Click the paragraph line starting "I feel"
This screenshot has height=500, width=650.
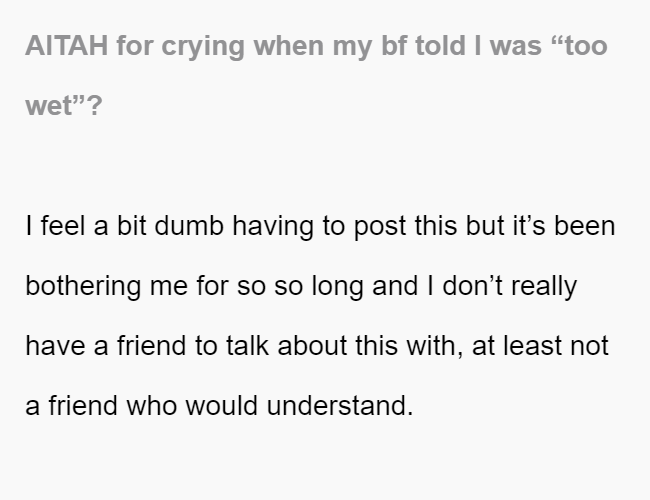tap(320, 226)
